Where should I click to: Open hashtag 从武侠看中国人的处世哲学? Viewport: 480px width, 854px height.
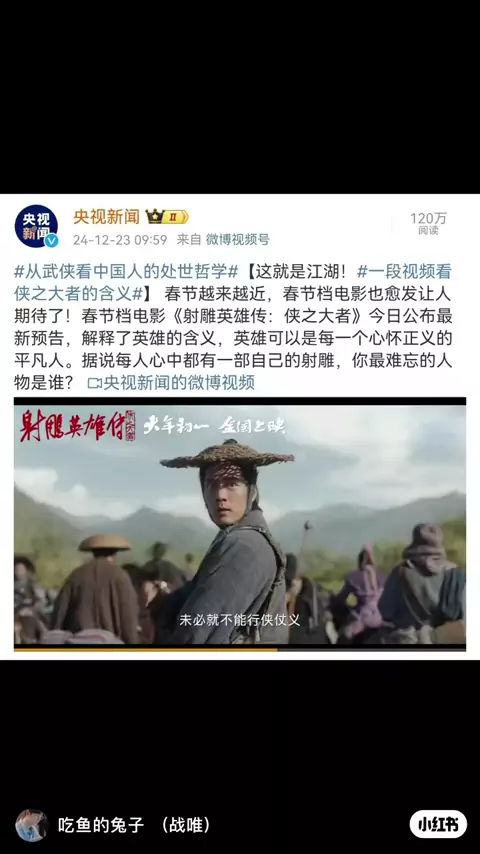(x=126, y=271)
